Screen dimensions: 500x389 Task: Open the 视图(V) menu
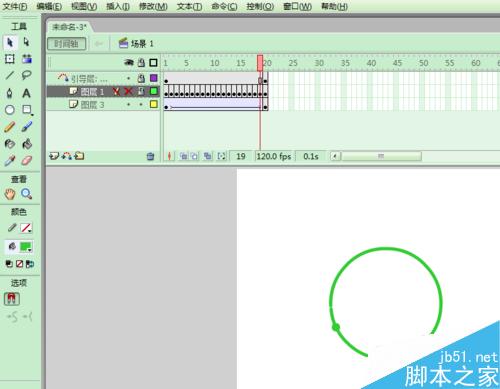(84, 6)
